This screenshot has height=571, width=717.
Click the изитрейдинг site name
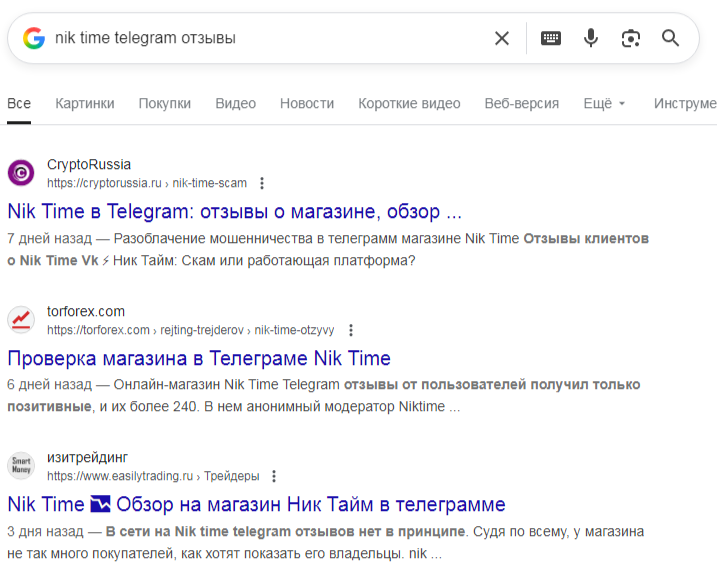coord(87,457)
